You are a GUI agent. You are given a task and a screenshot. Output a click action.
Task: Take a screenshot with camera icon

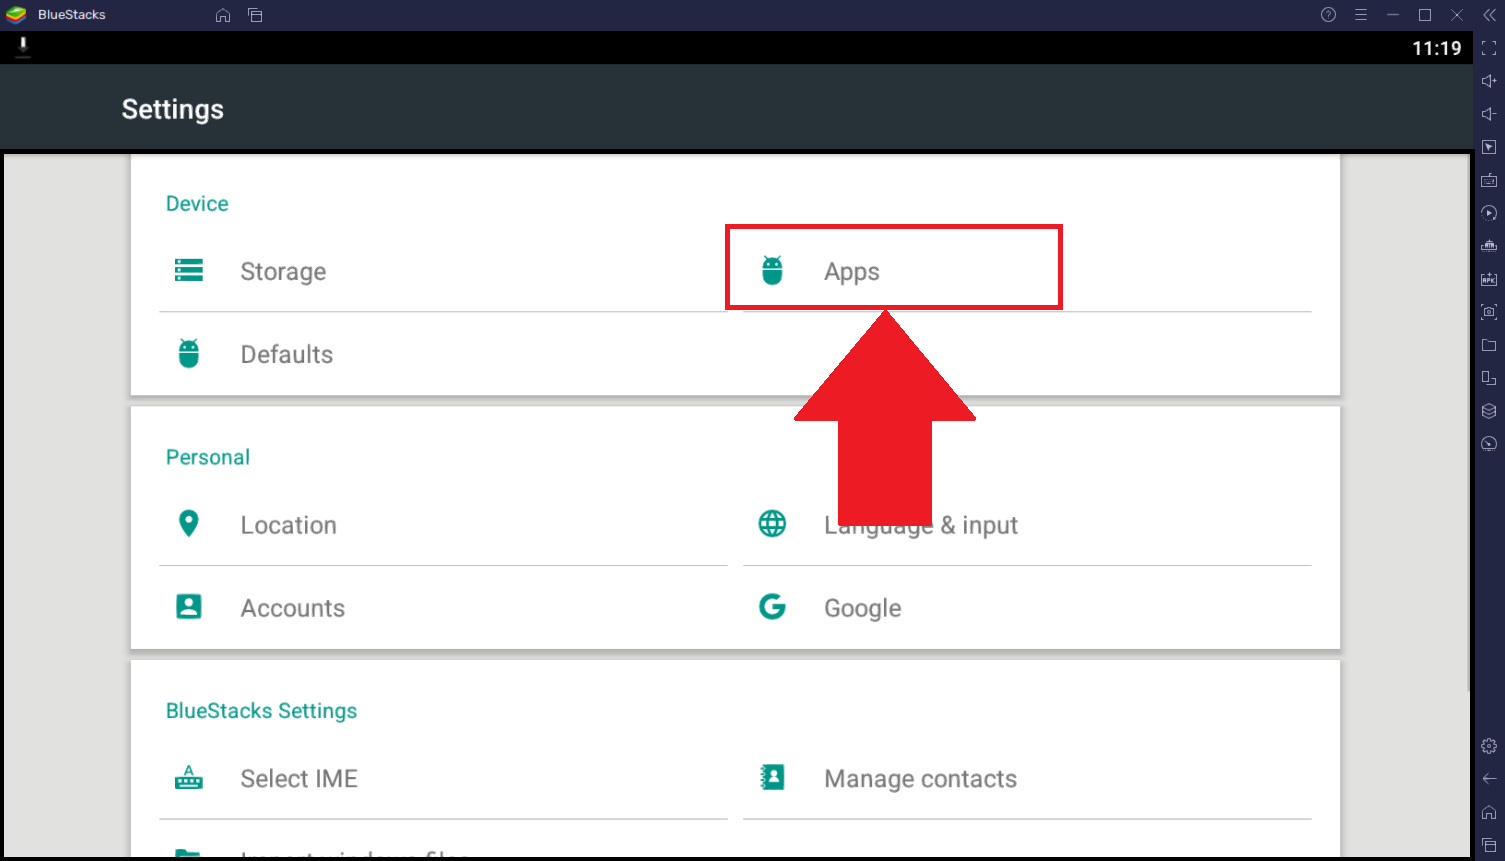(1489, 312)
